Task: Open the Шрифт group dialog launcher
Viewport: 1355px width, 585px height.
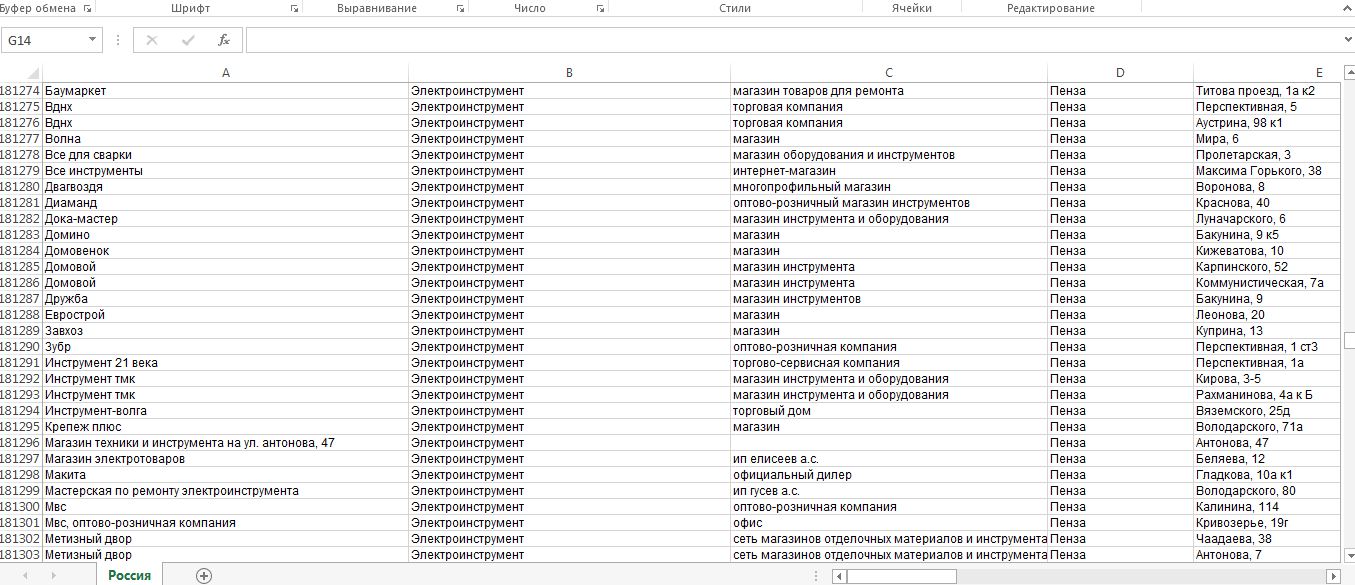Action: pyautogui.click(x=294, y=8)
